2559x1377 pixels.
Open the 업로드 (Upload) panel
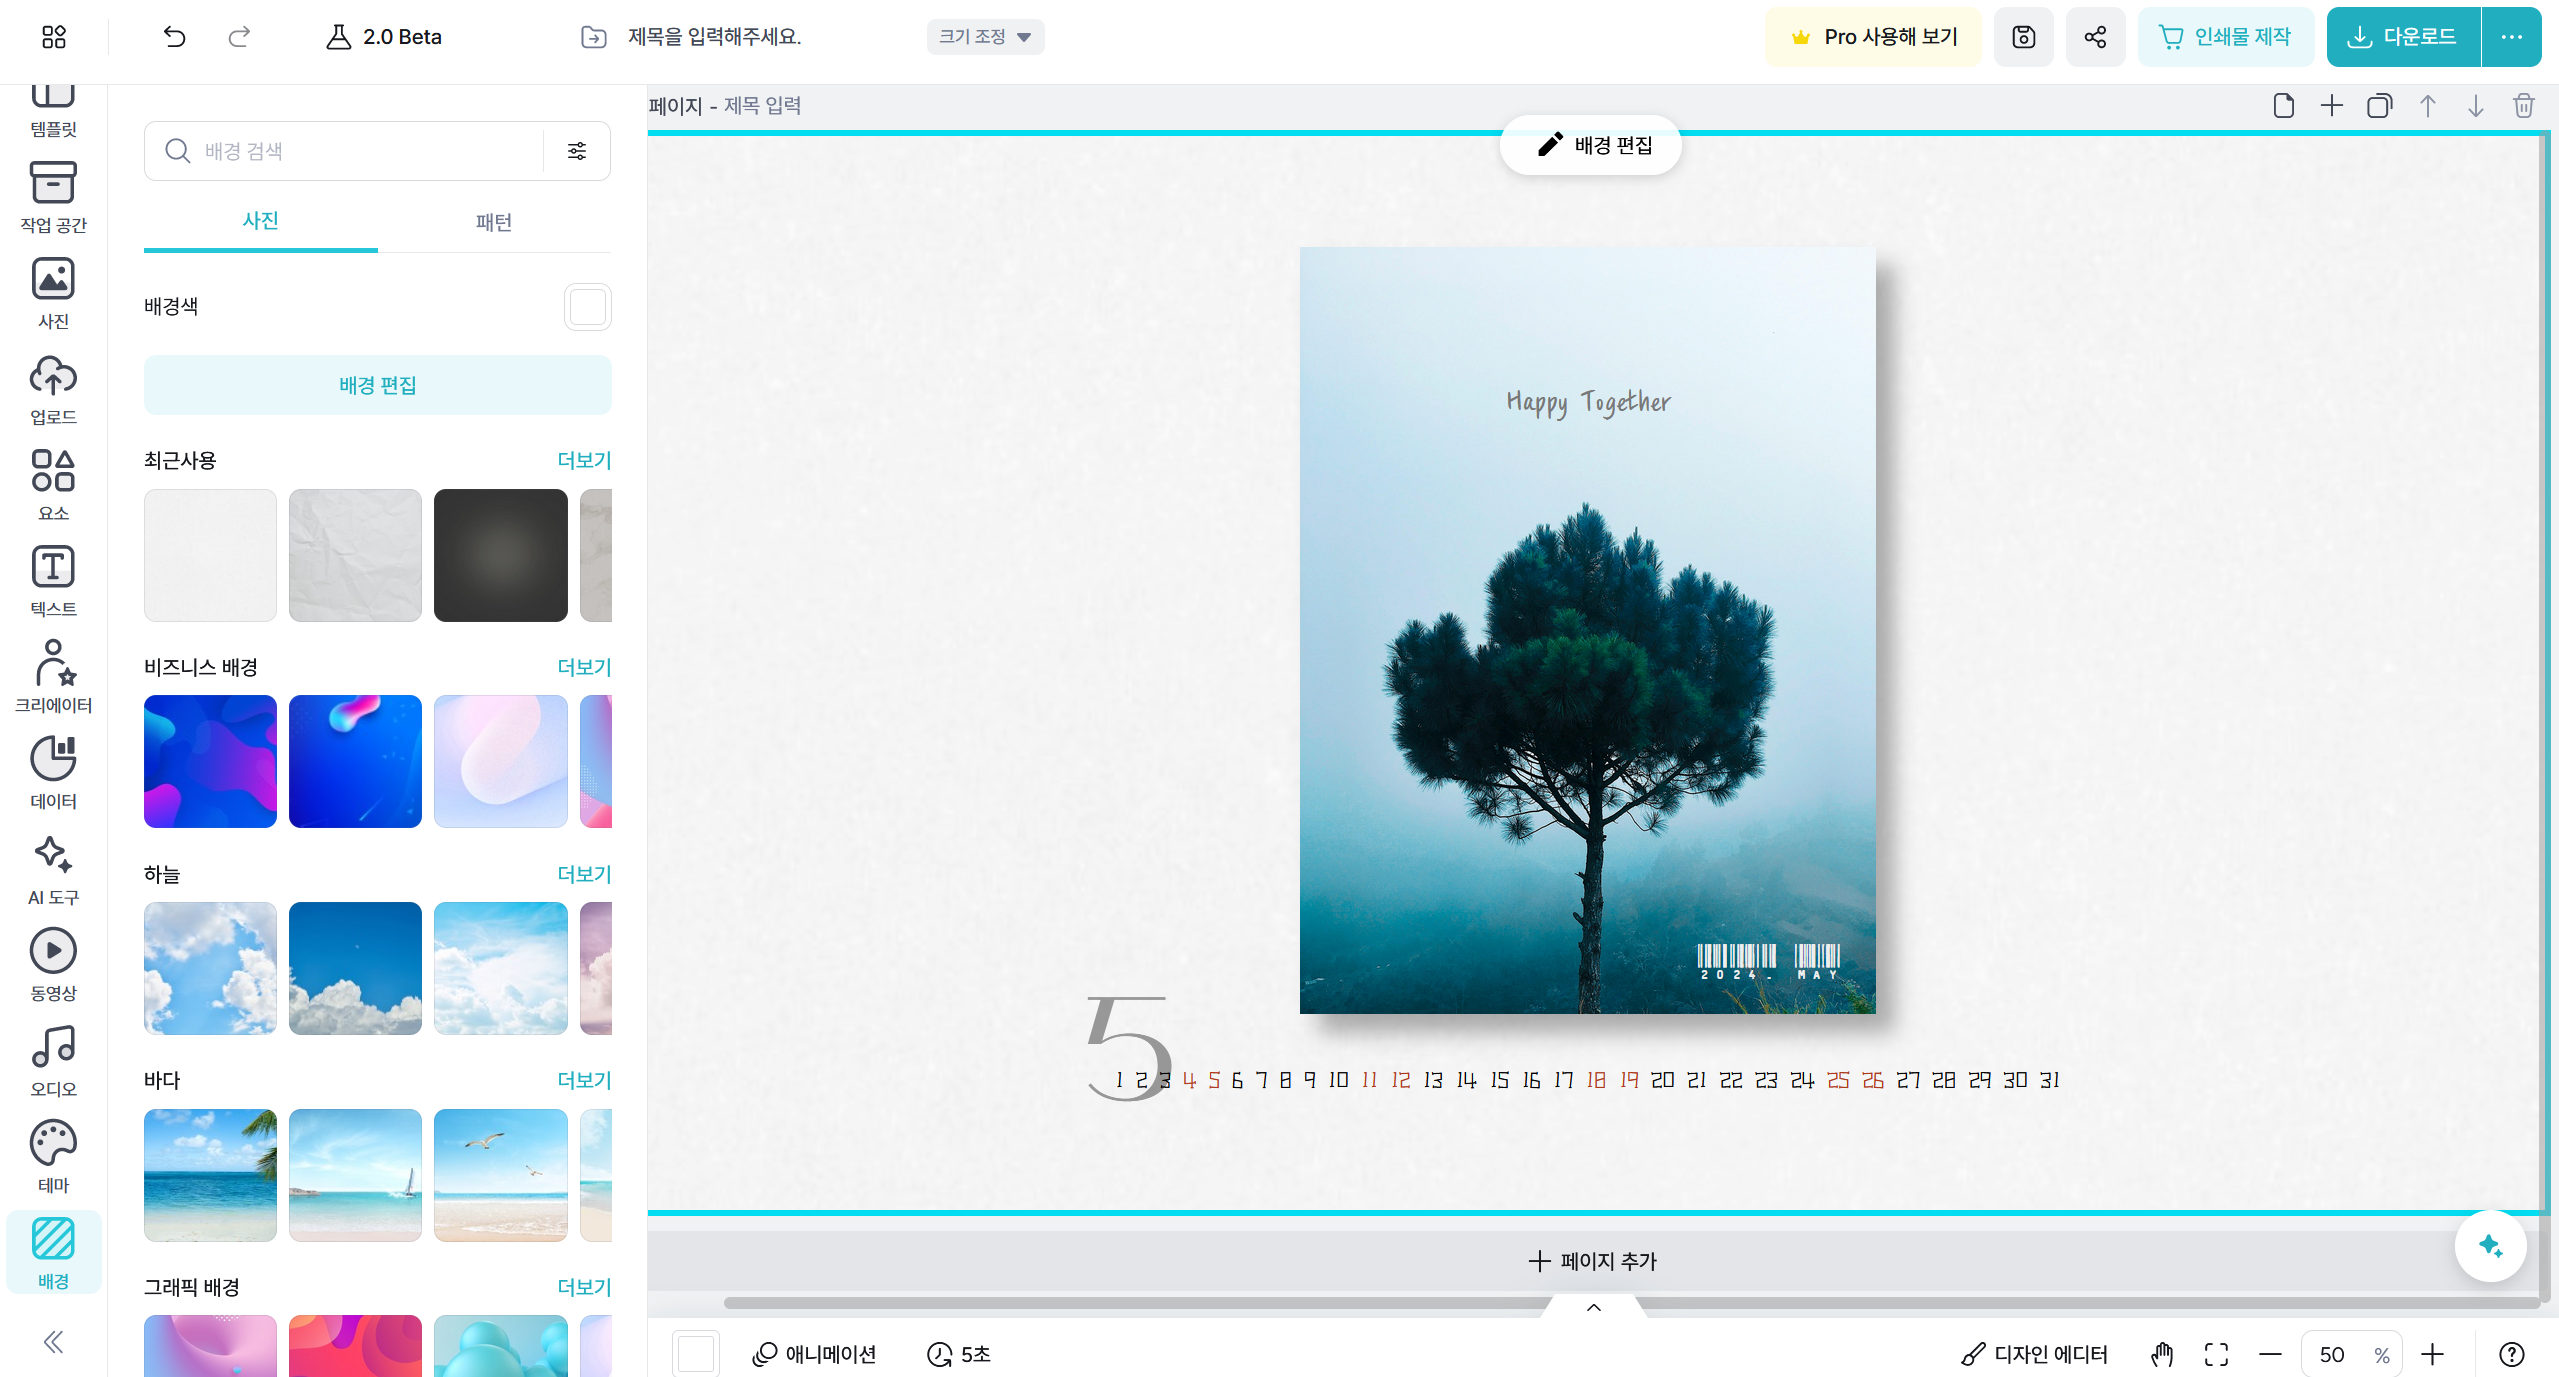click(53, 389)
